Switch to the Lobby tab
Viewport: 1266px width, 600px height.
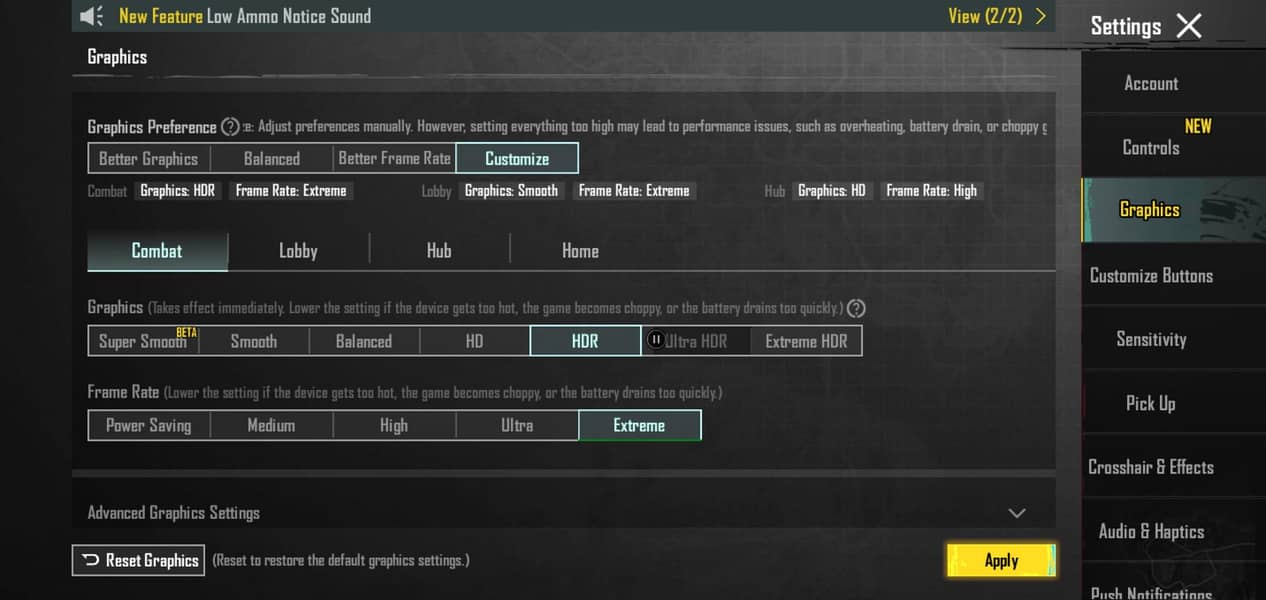(x=298, y=251)
